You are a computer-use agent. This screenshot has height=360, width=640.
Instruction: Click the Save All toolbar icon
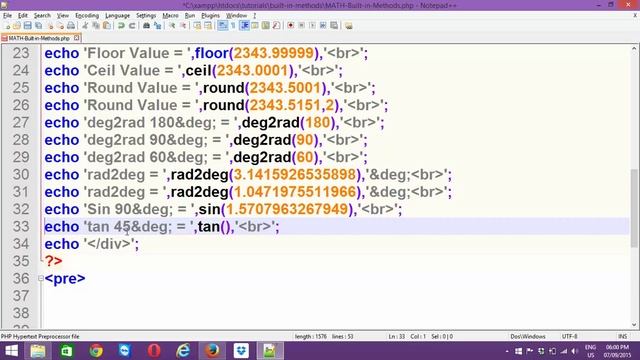(x=38, y=26)
